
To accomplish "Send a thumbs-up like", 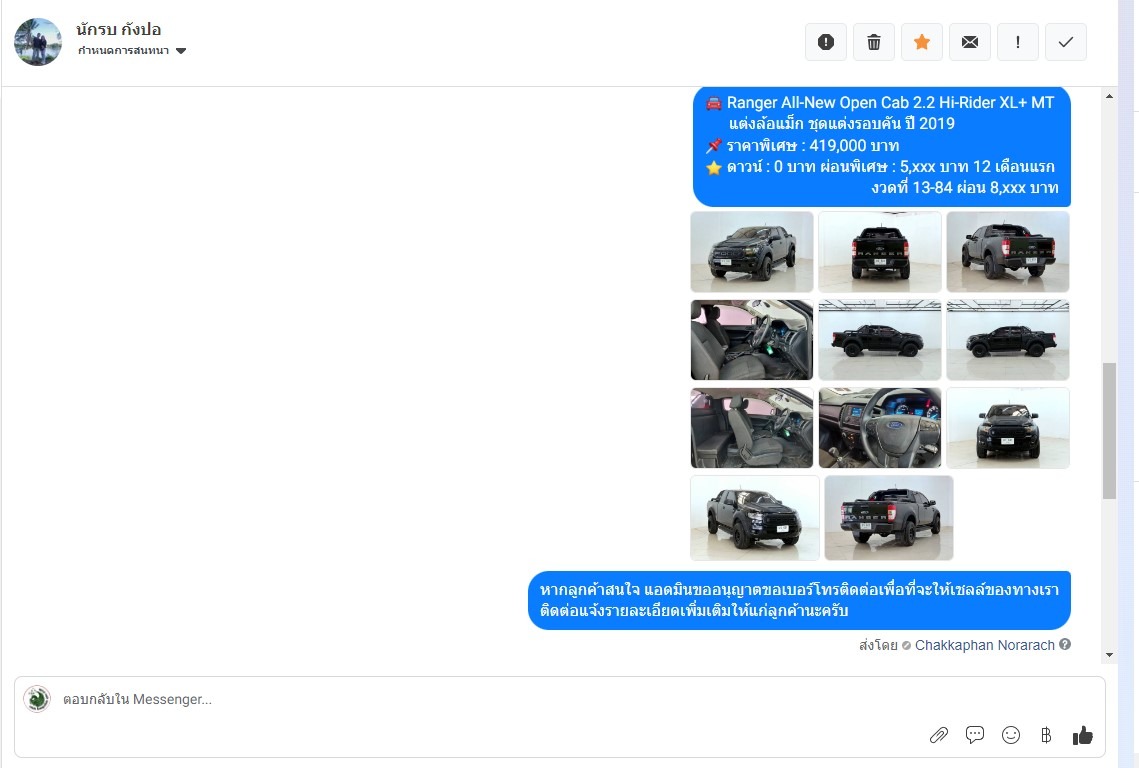I will click(1082, 735).
